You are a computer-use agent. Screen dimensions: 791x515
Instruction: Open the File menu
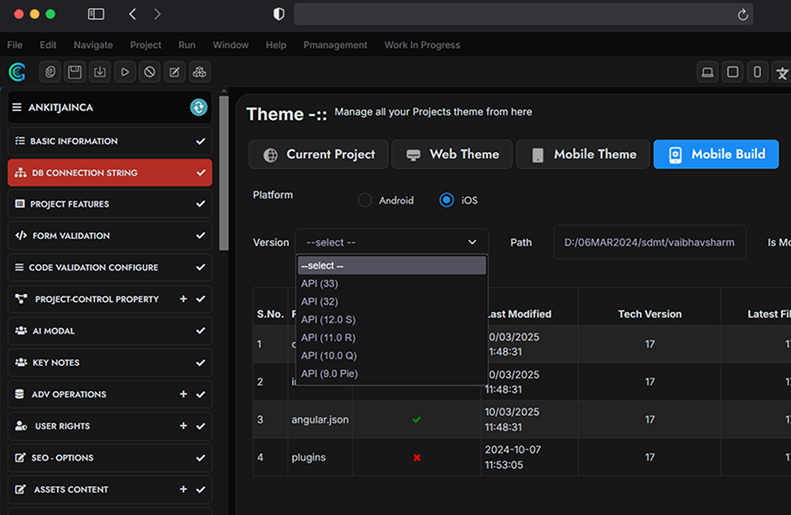[x=15, y=45]
